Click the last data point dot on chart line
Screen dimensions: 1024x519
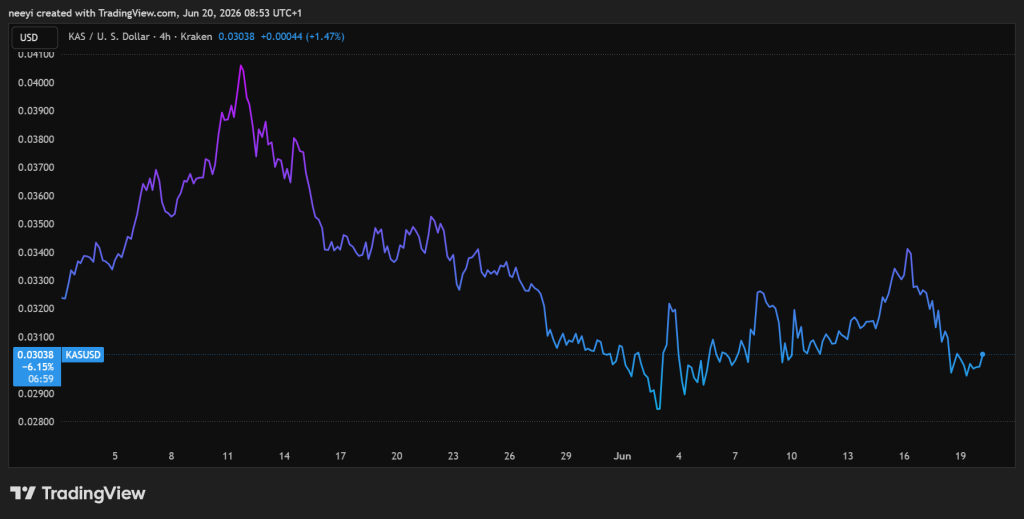(982, 354)
